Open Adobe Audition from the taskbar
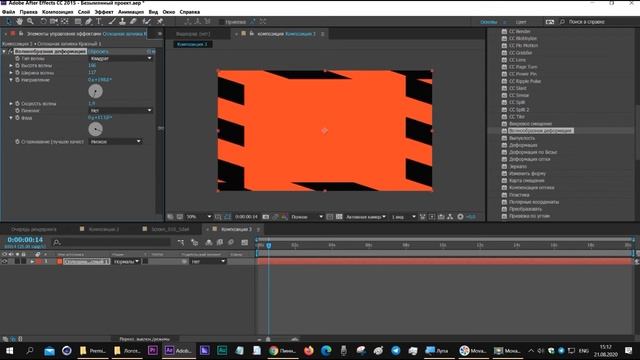 [222, 351]
